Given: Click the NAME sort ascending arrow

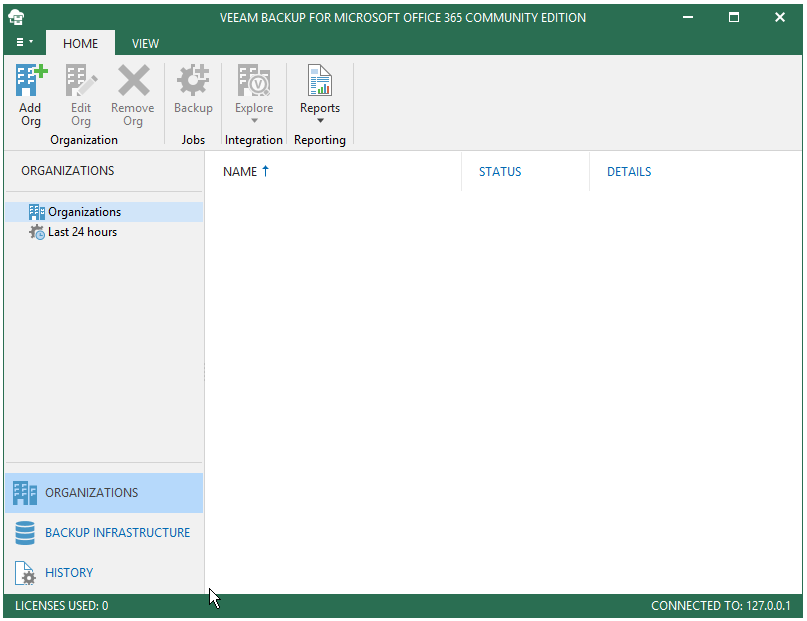Looking at the screenshot, I should coord(266,171).
